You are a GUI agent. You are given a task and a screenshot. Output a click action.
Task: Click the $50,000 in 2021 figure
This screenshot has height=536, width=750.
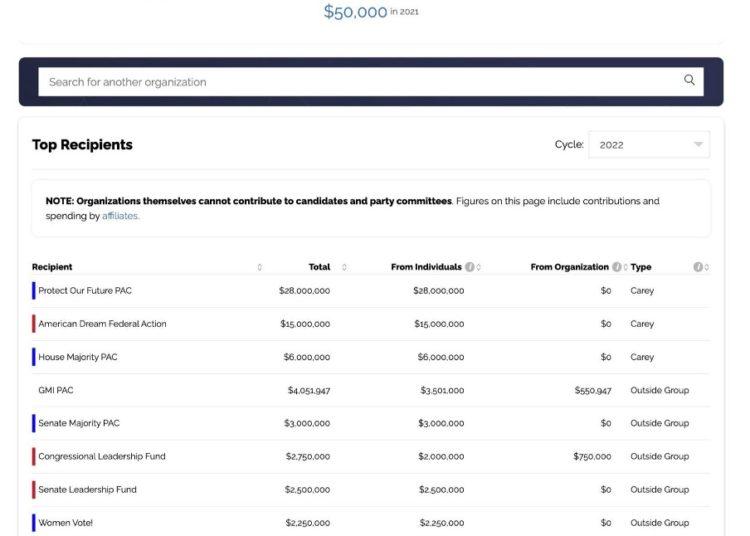click(371, 12)
